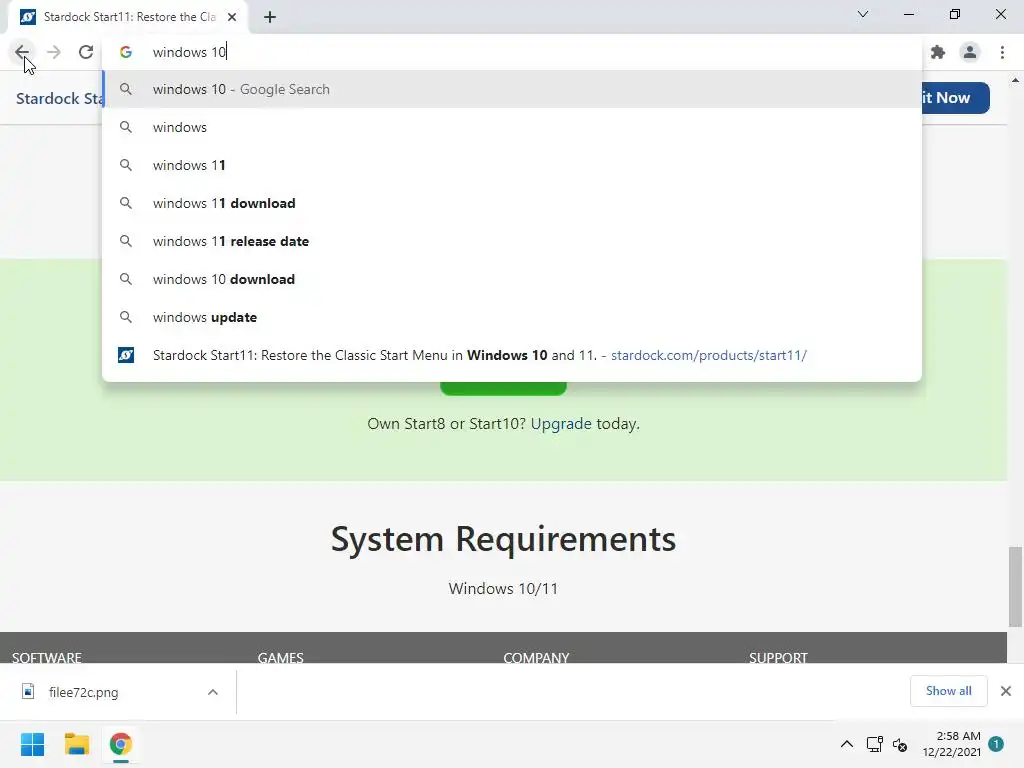Image resolution: width=1024 pixels, height=768 pixels.
Task: Show hidden system tray icons
Action: click(846, 744)
